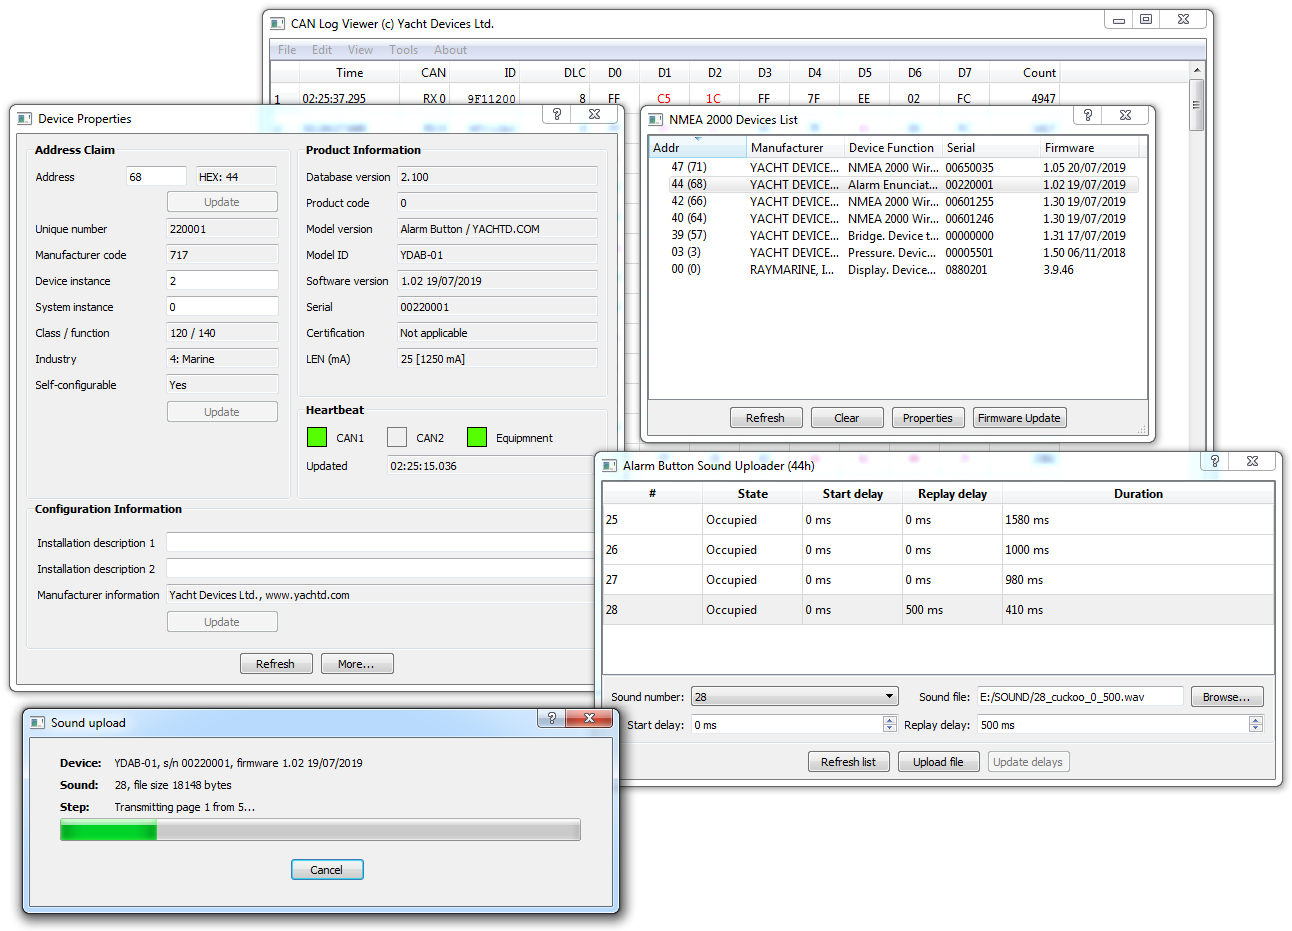Image resolution: width=1292 pixels, height=931 pixels.
Task: Click the Sound upload window title icon
Action: coord(38,722)
